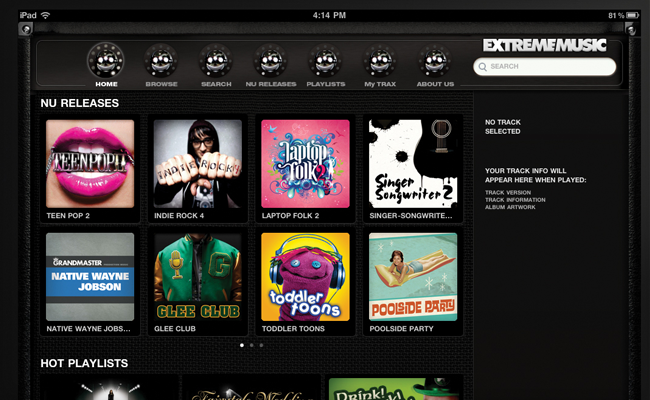
Task: Go to second Nu Releases page dot
Action: pyautogui.click(x=252, y=345)
